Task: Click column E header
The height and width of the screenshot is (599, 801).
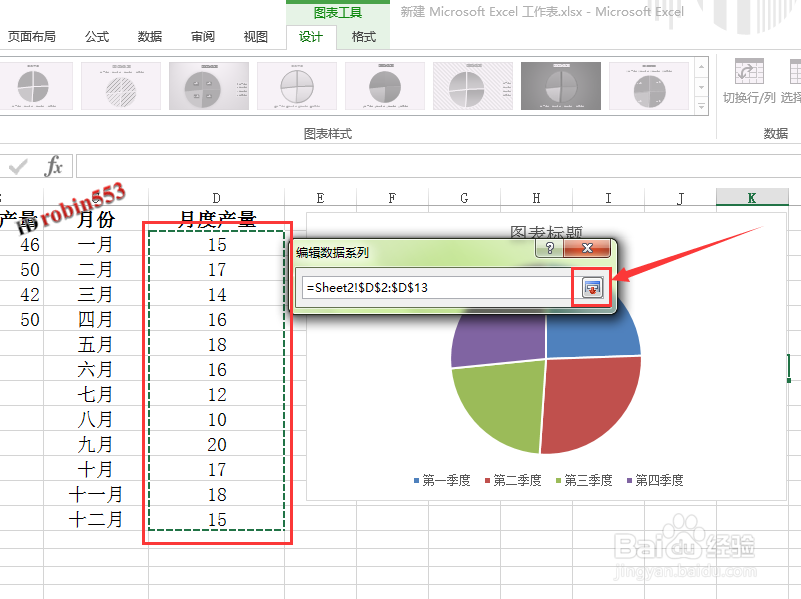Action: click(320, 198)
